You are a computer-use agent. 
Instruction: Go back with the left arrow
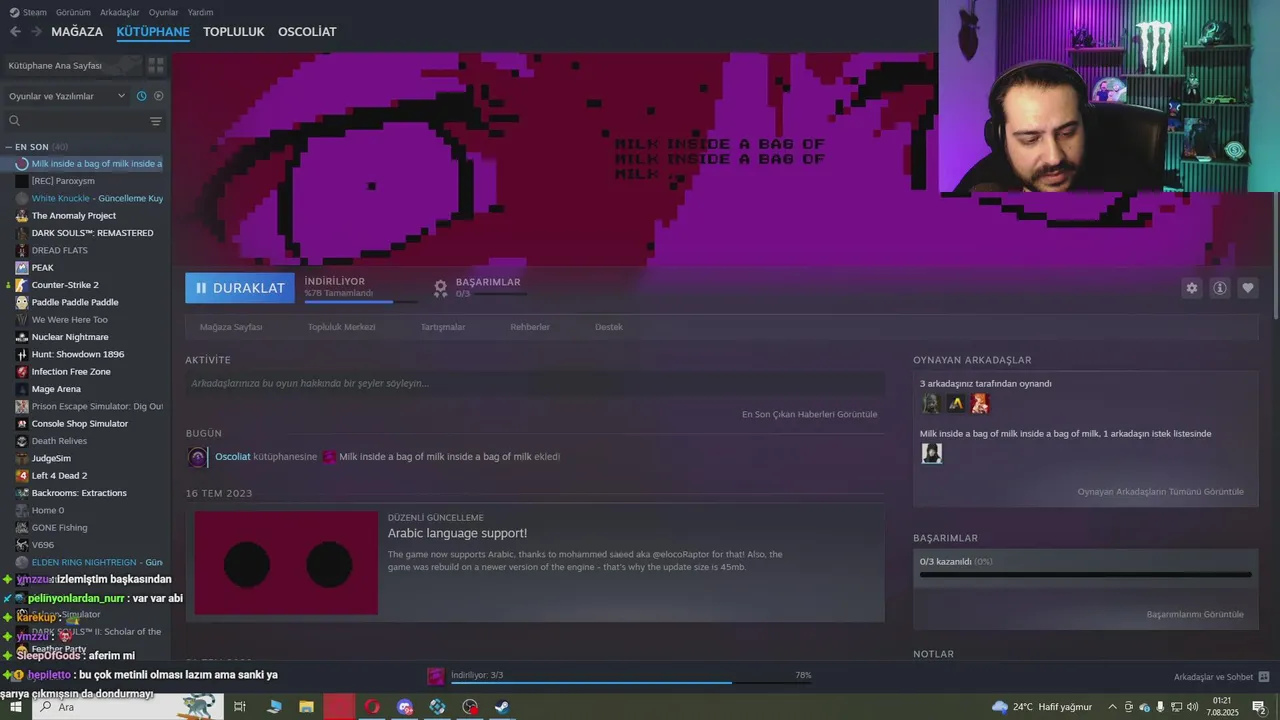point(15,32)
